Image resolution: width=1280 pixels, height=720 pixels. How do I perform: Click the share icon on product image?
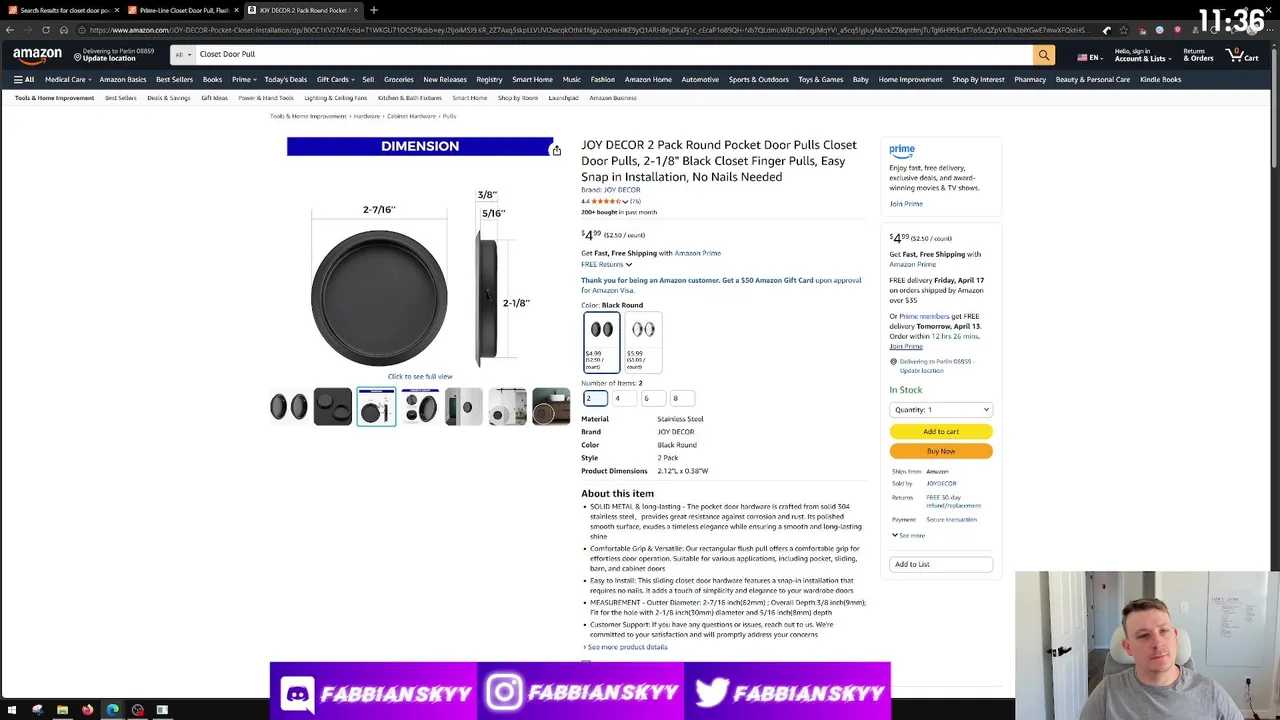pyautogui.click(x=556, y=150)
